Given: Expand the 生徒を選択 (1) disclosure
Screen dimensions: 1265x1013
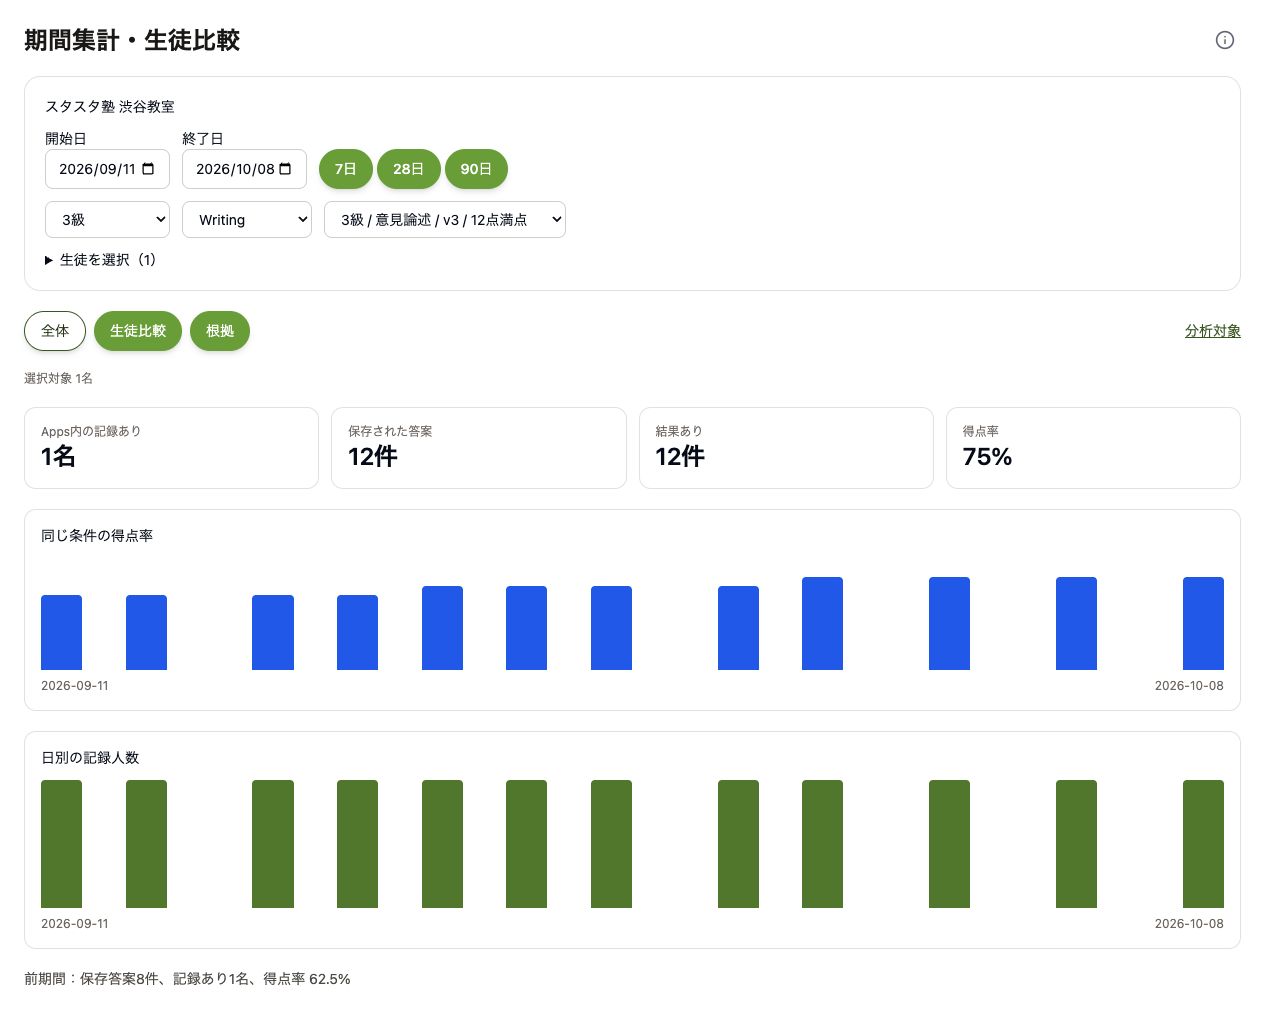Looking at the screenshot, I should [x=100, y=260].
